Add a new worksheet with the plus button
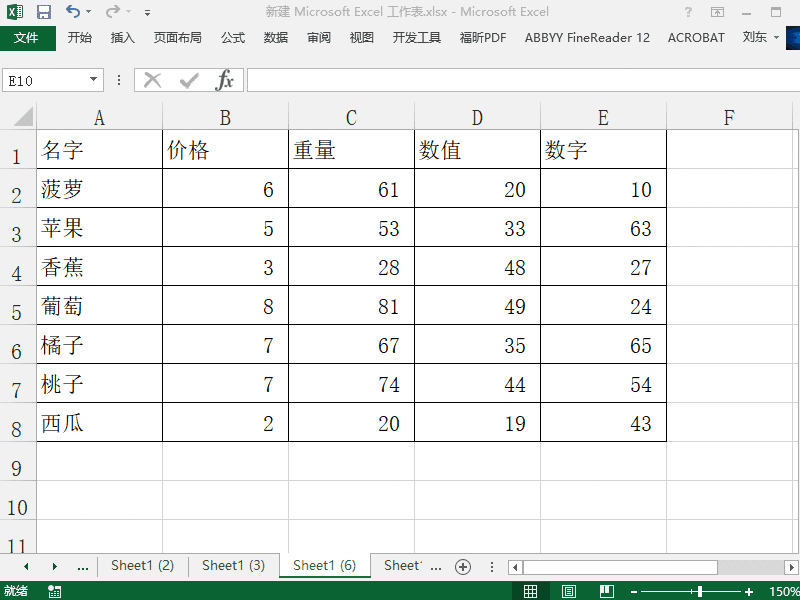 pyautogui.click(x=463, y=565)
